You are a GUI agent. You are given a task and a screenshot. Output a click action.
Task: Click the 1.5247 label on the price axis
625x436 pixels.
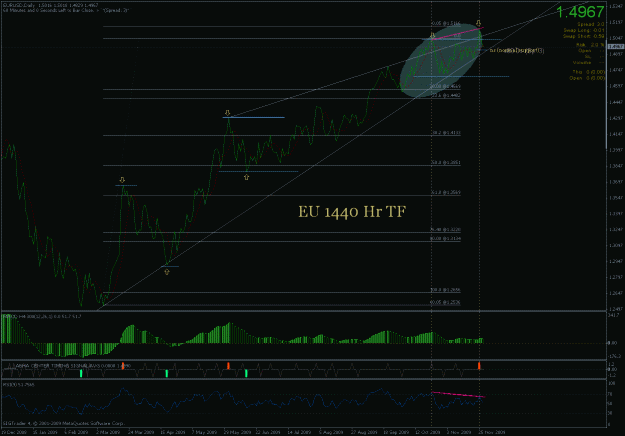(616, 7)
